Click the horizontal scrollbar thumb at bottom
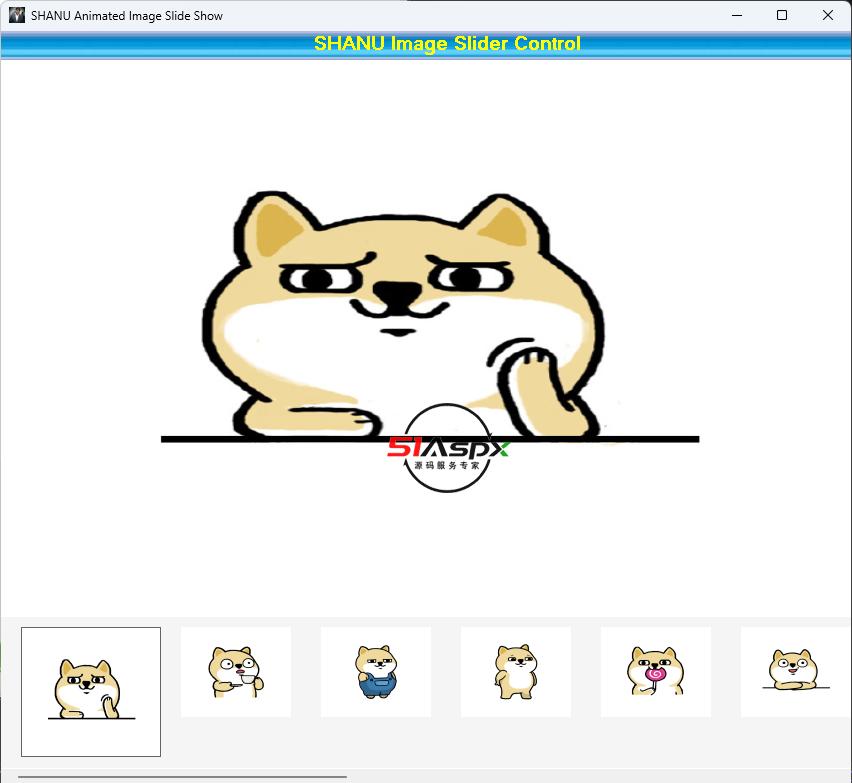852x783 pixels. (182, 776)
